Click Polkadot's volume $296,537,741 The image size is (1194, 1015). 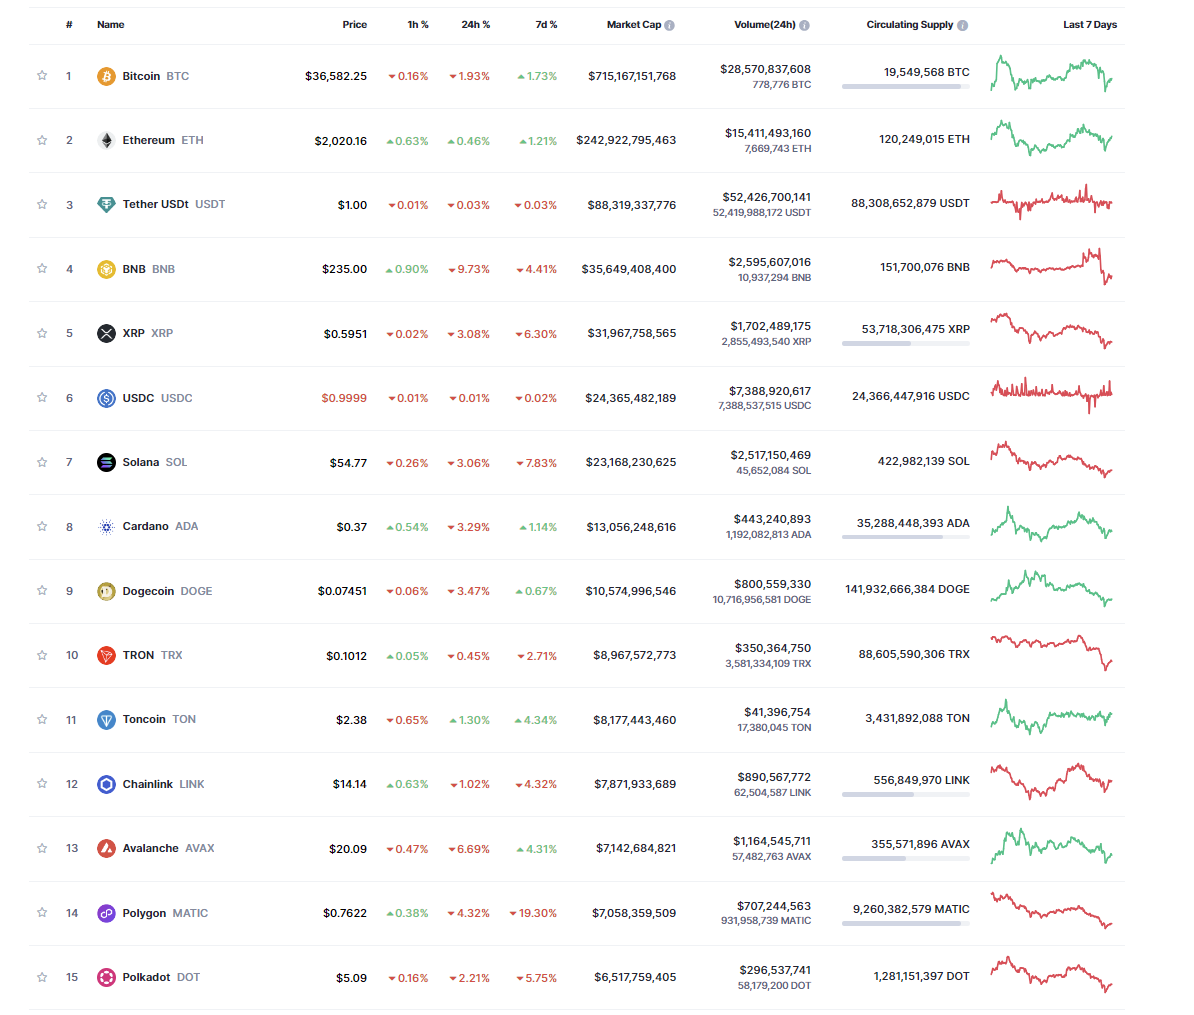(x=775, y=970)
